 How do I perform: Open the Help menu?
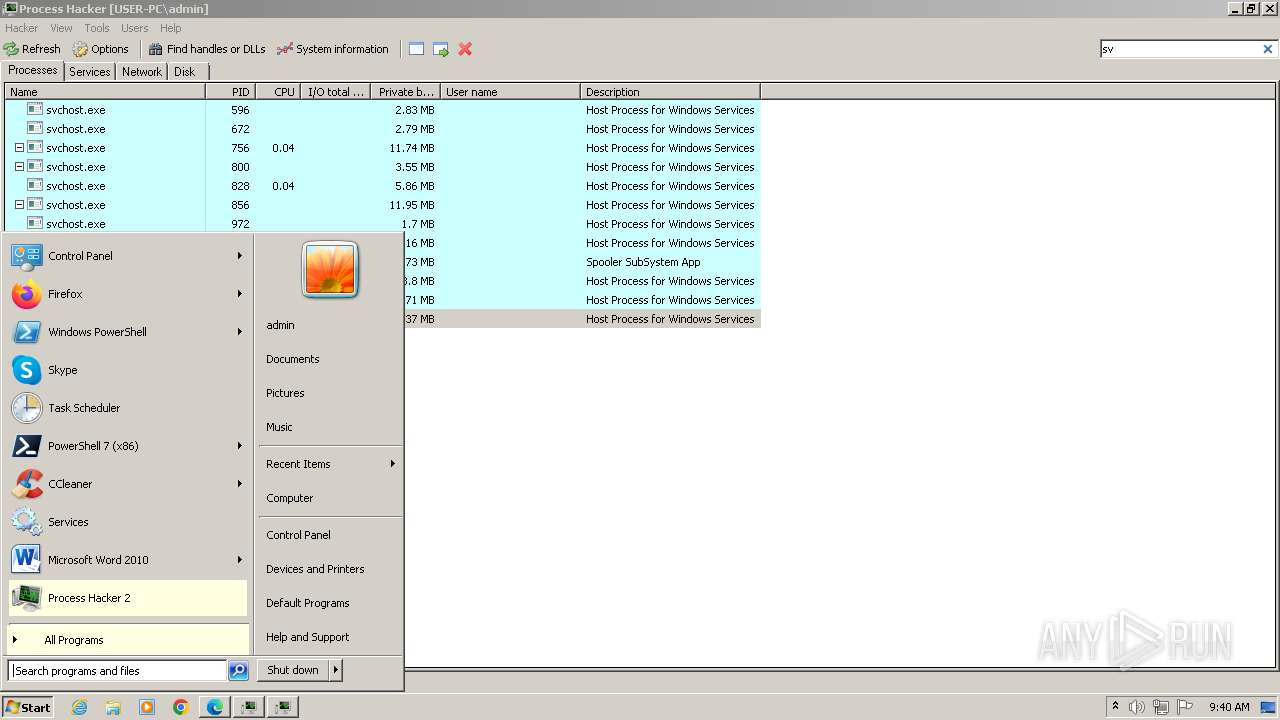171,28
